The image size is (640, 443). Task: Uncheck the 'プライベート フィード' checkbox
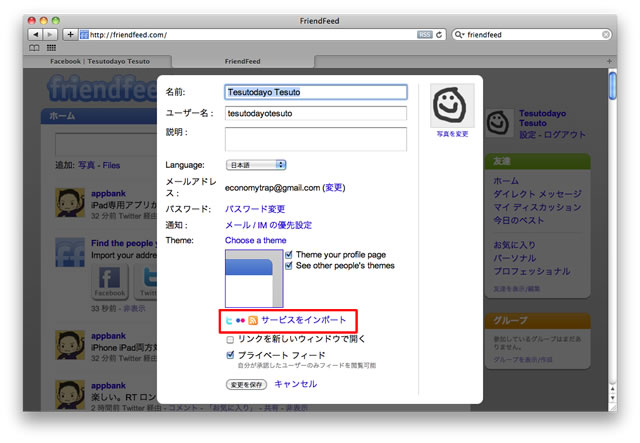coord(230,355)
